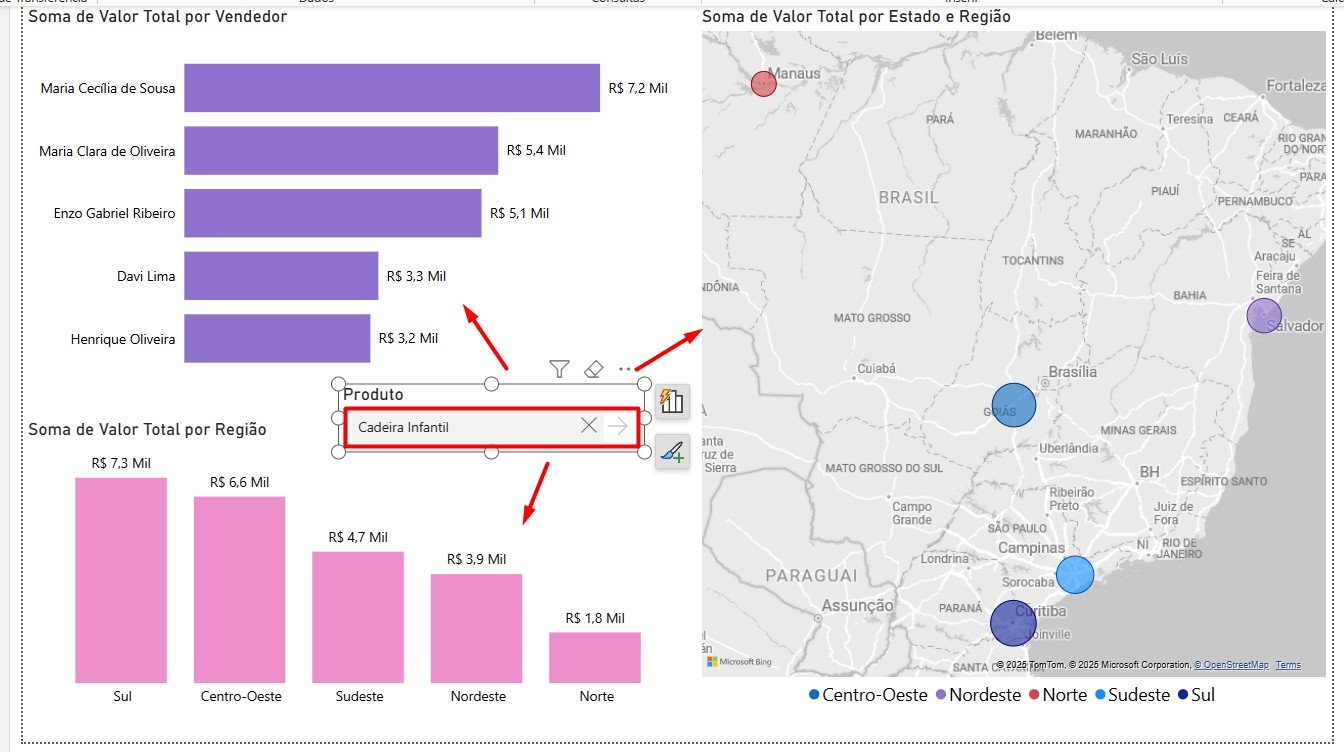The image size is (1344, 752).
Task: Click the blue bubble over Goiás
Action: click(1013, 405)
